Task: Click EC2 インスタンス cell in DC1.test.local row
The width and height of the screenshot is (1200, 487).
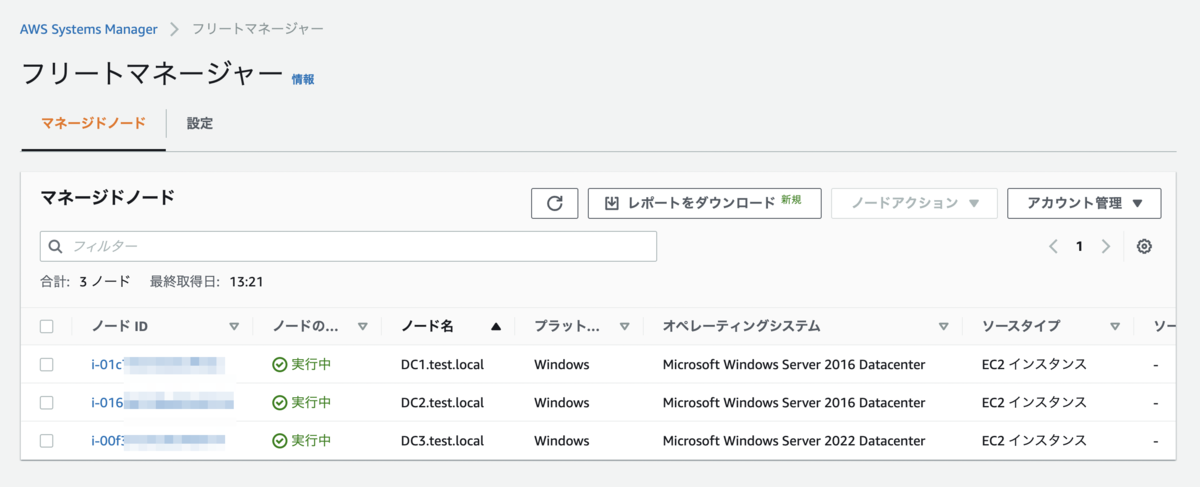Action: (x=1034, y=364)
